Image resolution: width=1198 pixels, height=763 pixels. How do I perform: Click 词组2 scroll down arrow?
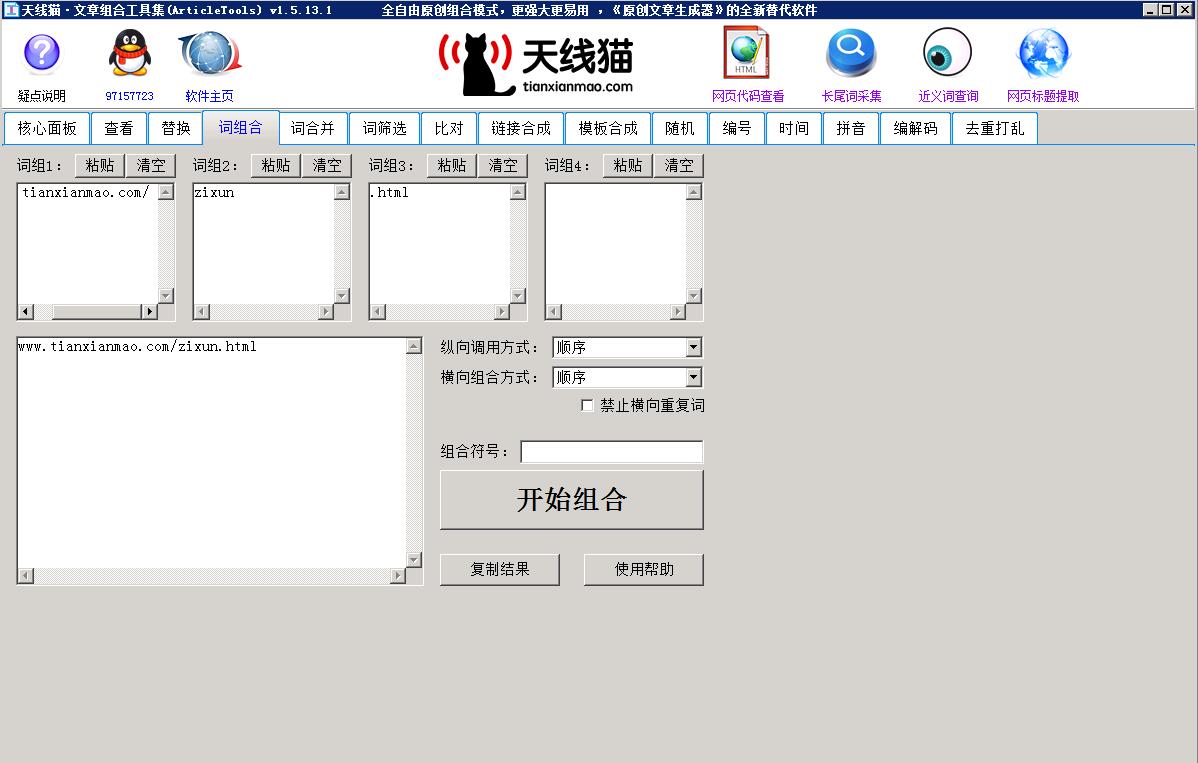(x=342, y=296)
